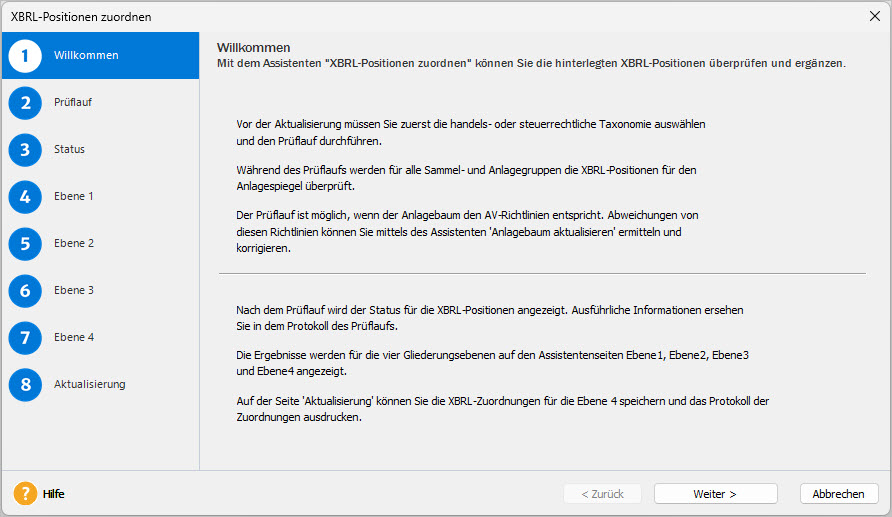The height and width of the screenshot is (517, 892).
Task: Switch to the Ebene 2 page
Action: (74, 243)
